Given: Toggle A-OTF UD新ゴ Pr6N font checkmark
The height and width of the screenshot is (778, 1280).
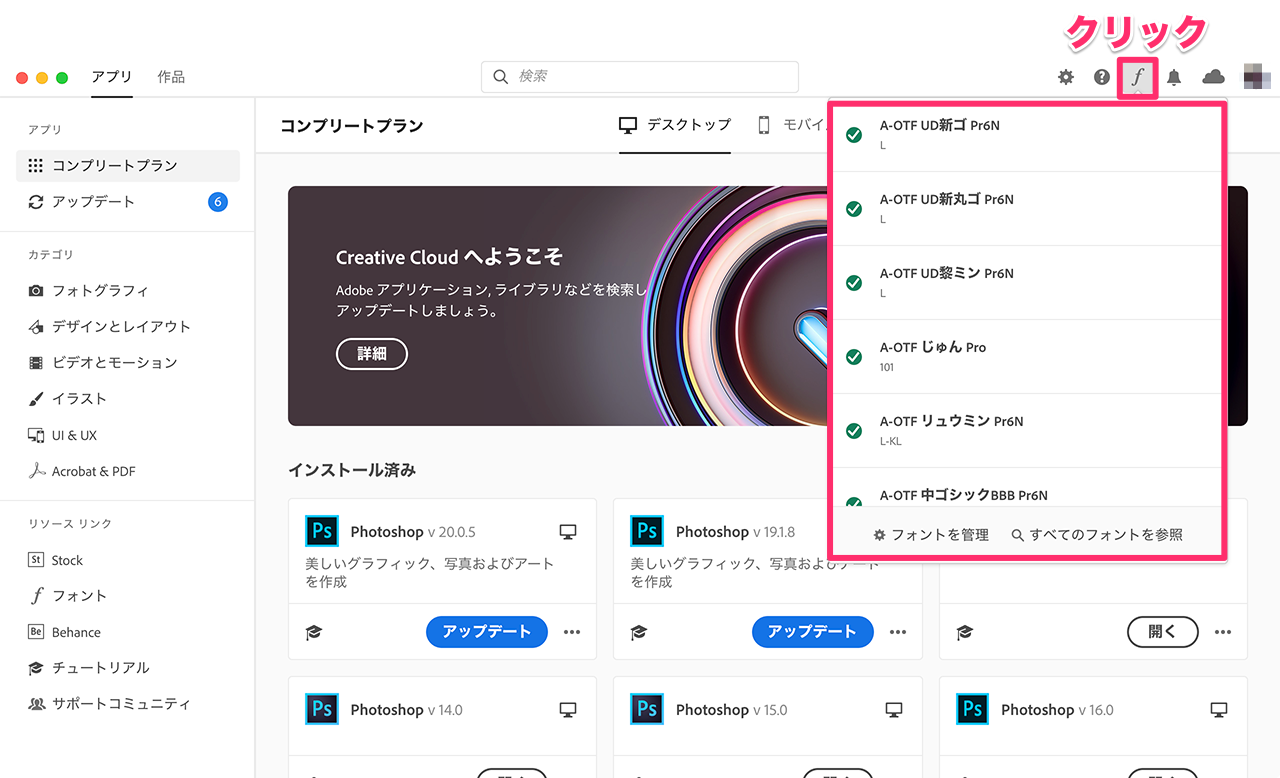Looking at the screenshot, I should point(854,135).
